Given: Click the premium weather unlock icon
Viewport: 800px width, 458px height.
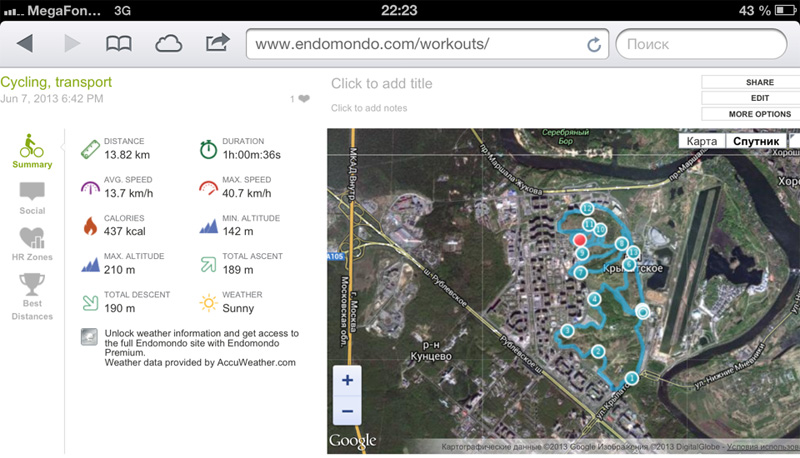Looking at the screenshot, I should (x=89, y=337).
